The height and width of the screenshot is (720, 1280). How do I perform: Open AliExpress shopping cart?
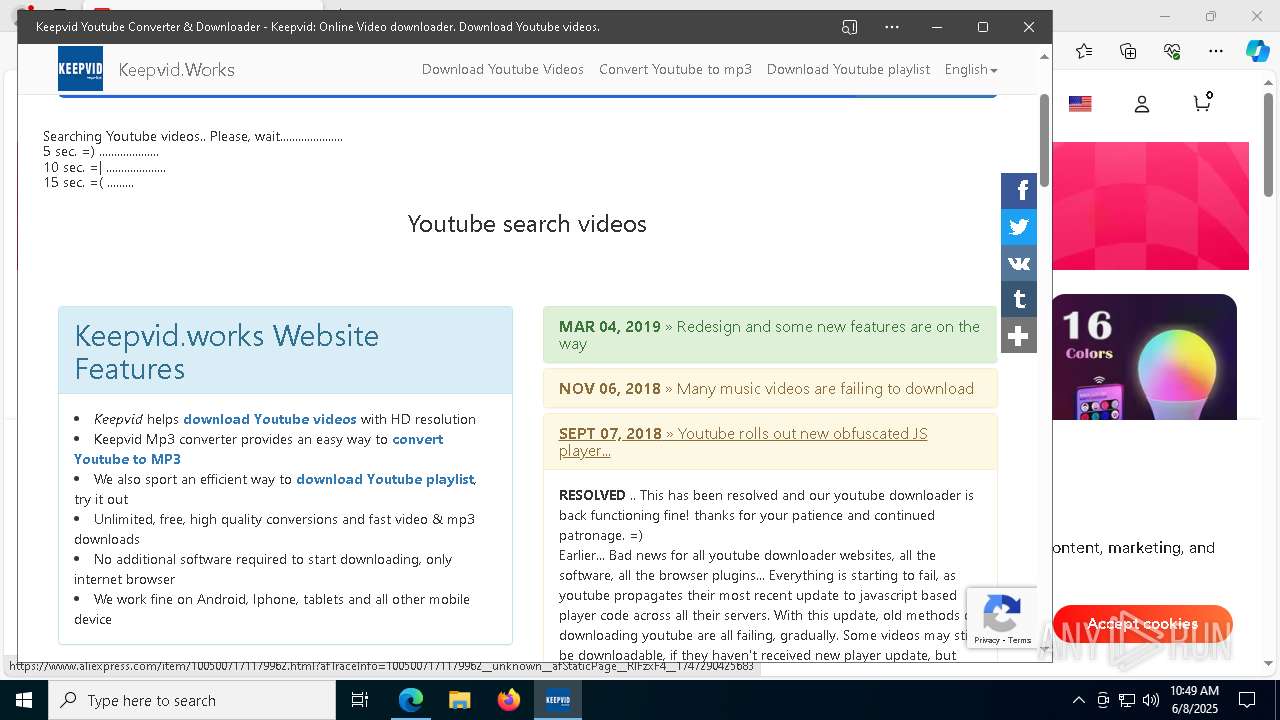(x=1203, y=102)
